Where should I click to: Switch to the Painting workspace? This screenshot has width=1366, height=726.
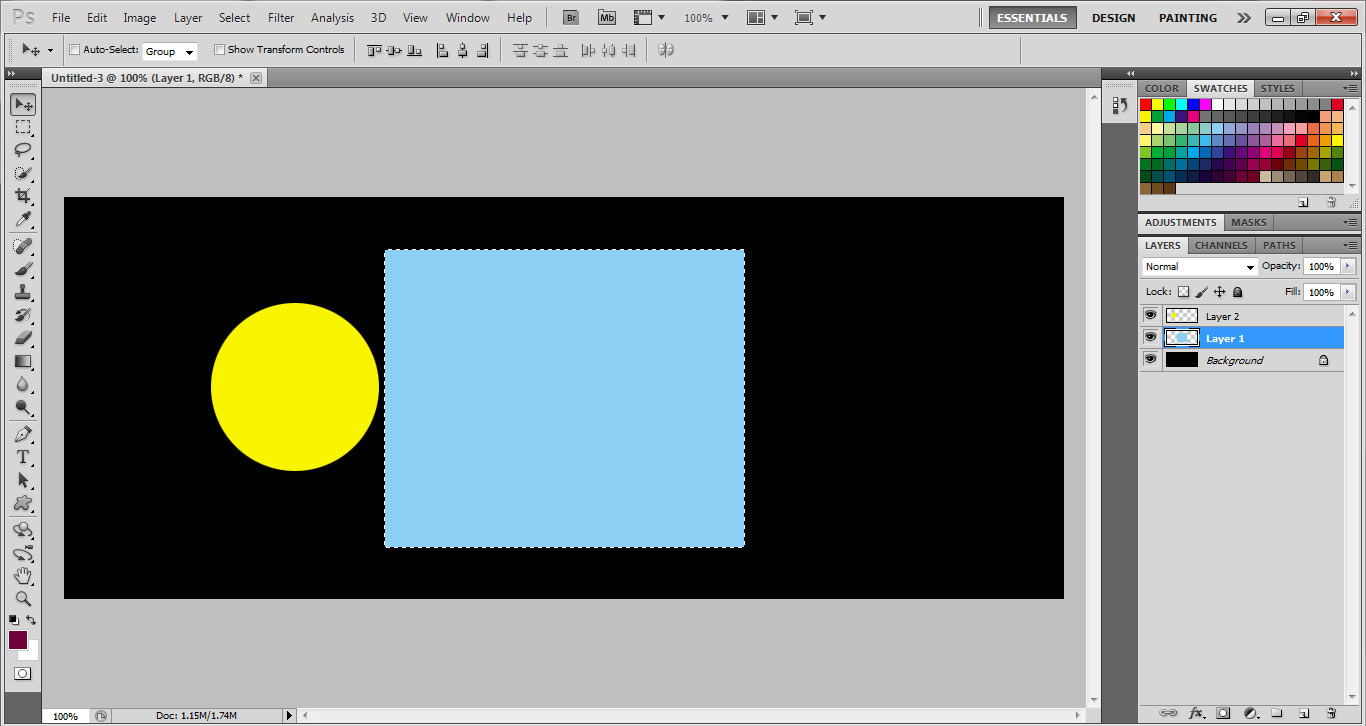tap(1188, 18)
